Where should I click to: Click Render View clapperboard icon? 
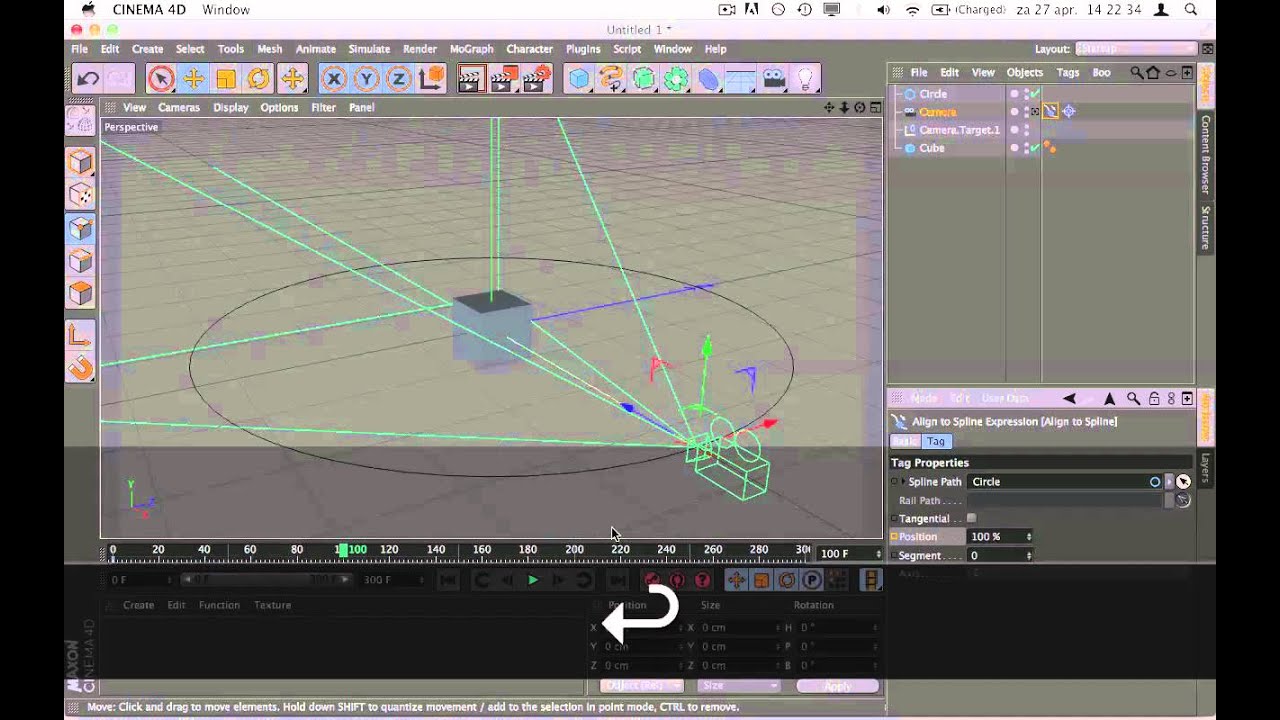pyautogui.click(x=471, y=79)
